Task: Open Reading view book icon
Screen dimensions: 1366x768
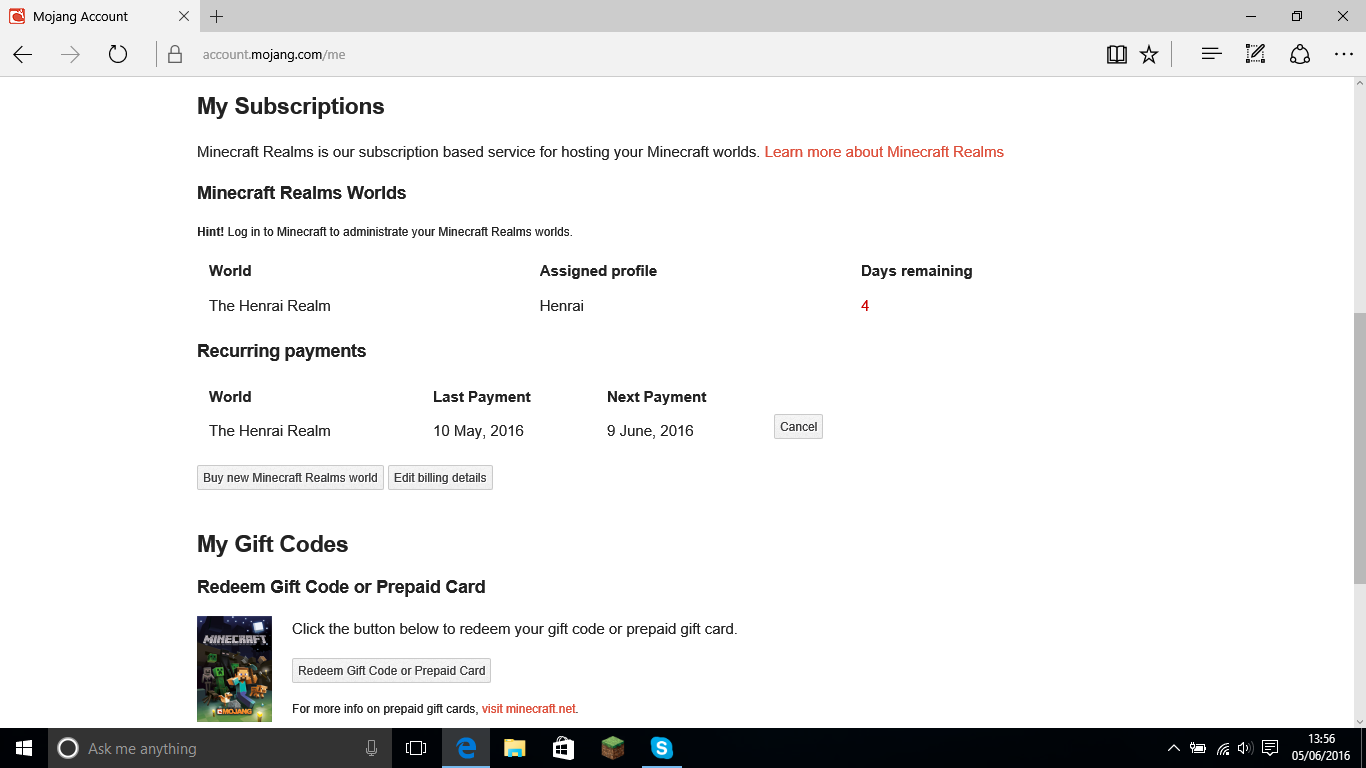Action: click(x=1117, y=55)
